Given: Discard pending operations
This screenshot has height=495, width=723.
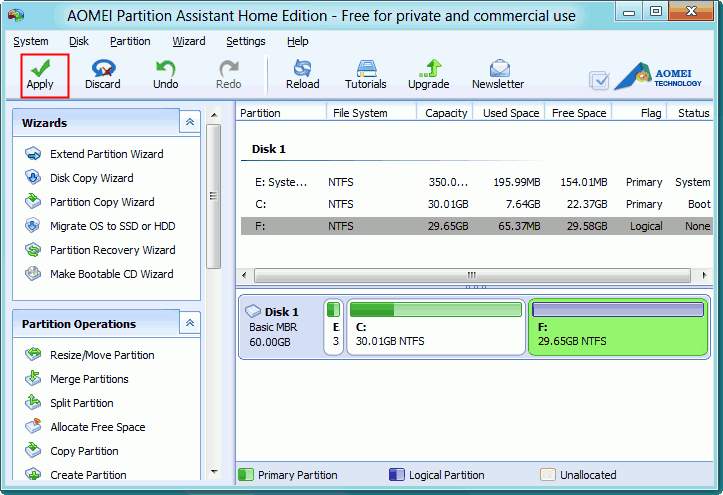Looking at the screenshot, I should tap(103, 75).
